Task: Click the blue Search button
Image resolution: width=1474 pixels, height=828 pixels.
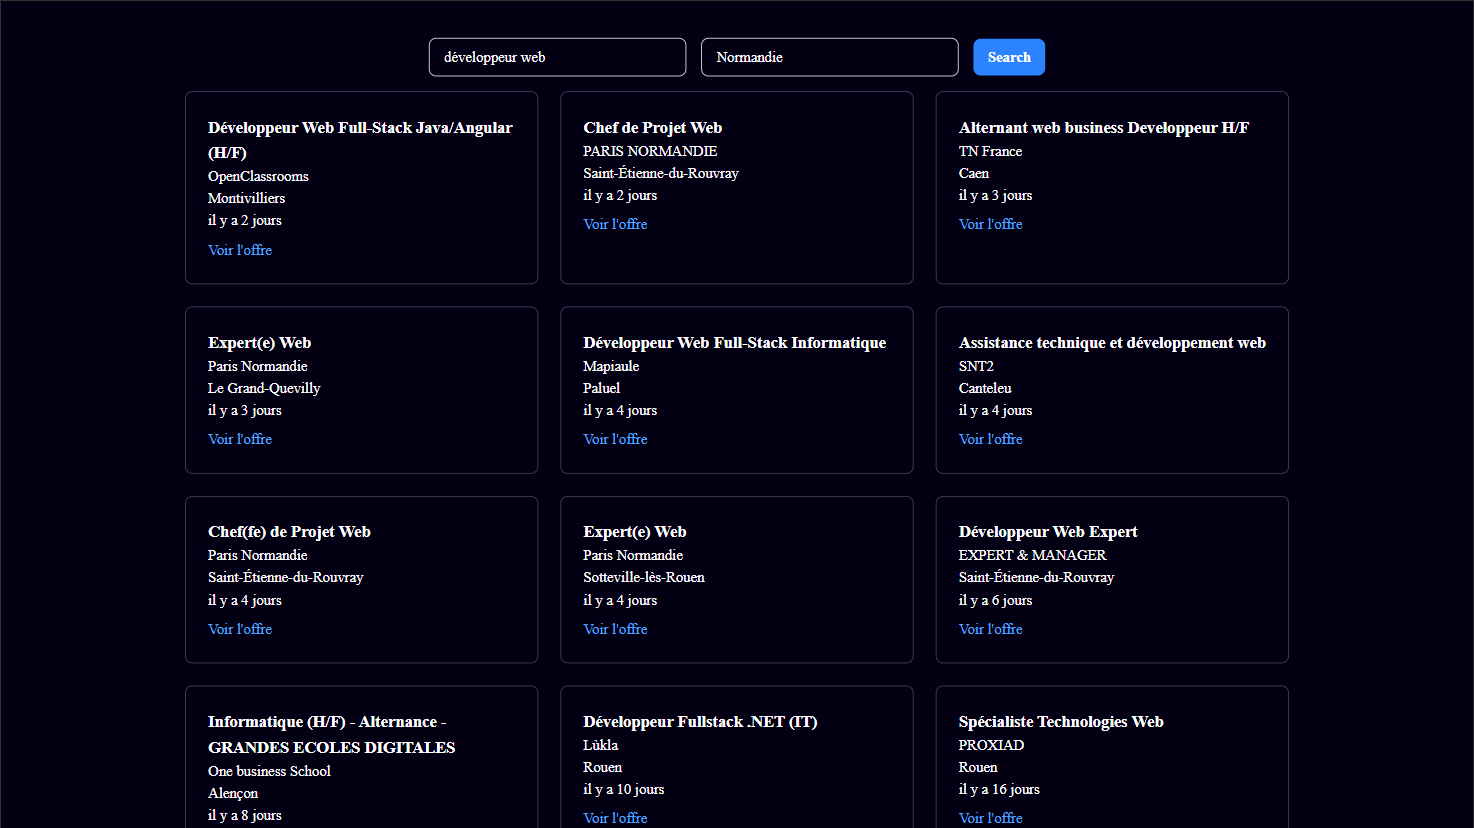Action: point(1008,57)
